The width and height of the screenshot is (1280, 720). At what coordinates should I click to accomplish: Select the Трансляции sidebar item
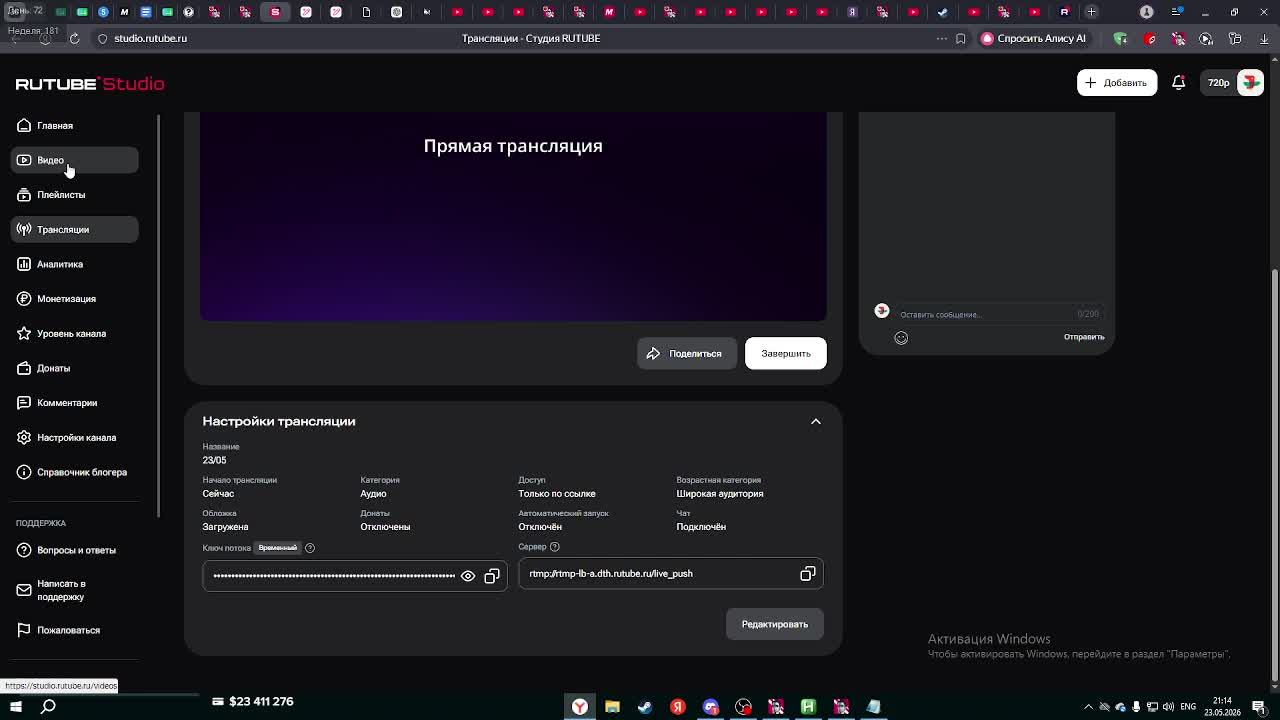[x=75, y=229]
